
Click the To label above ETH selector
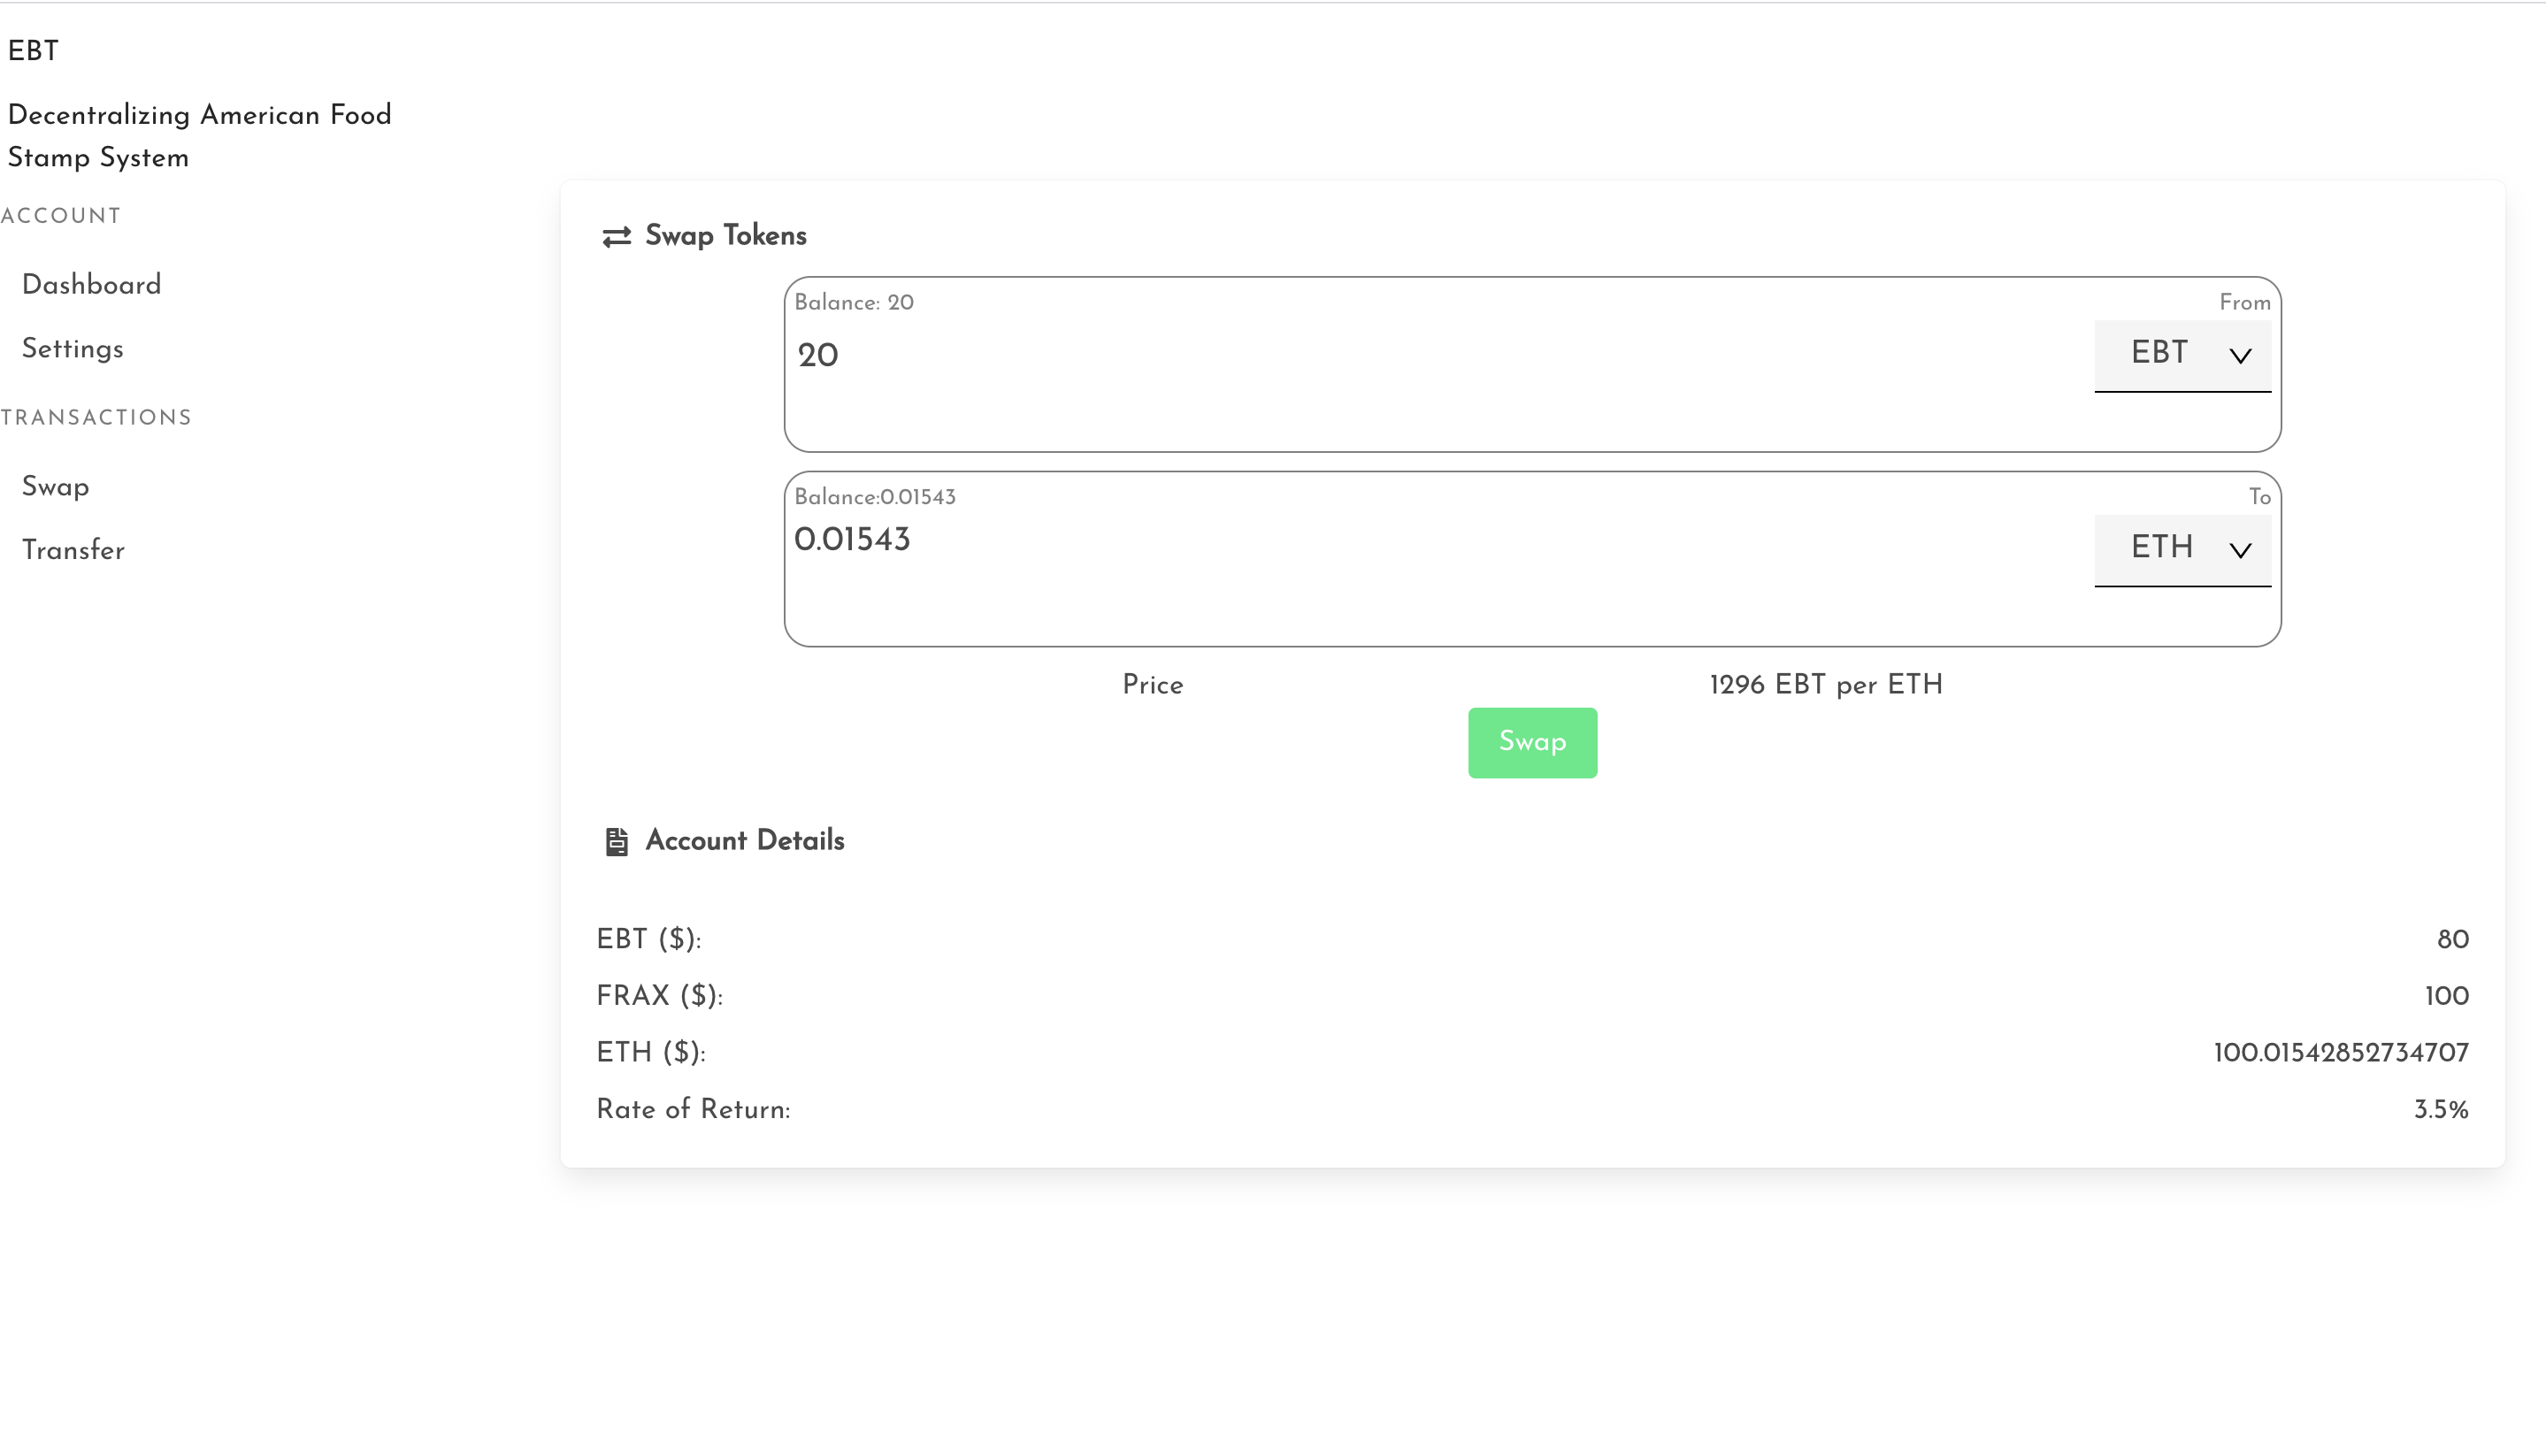pos(2259,497)
